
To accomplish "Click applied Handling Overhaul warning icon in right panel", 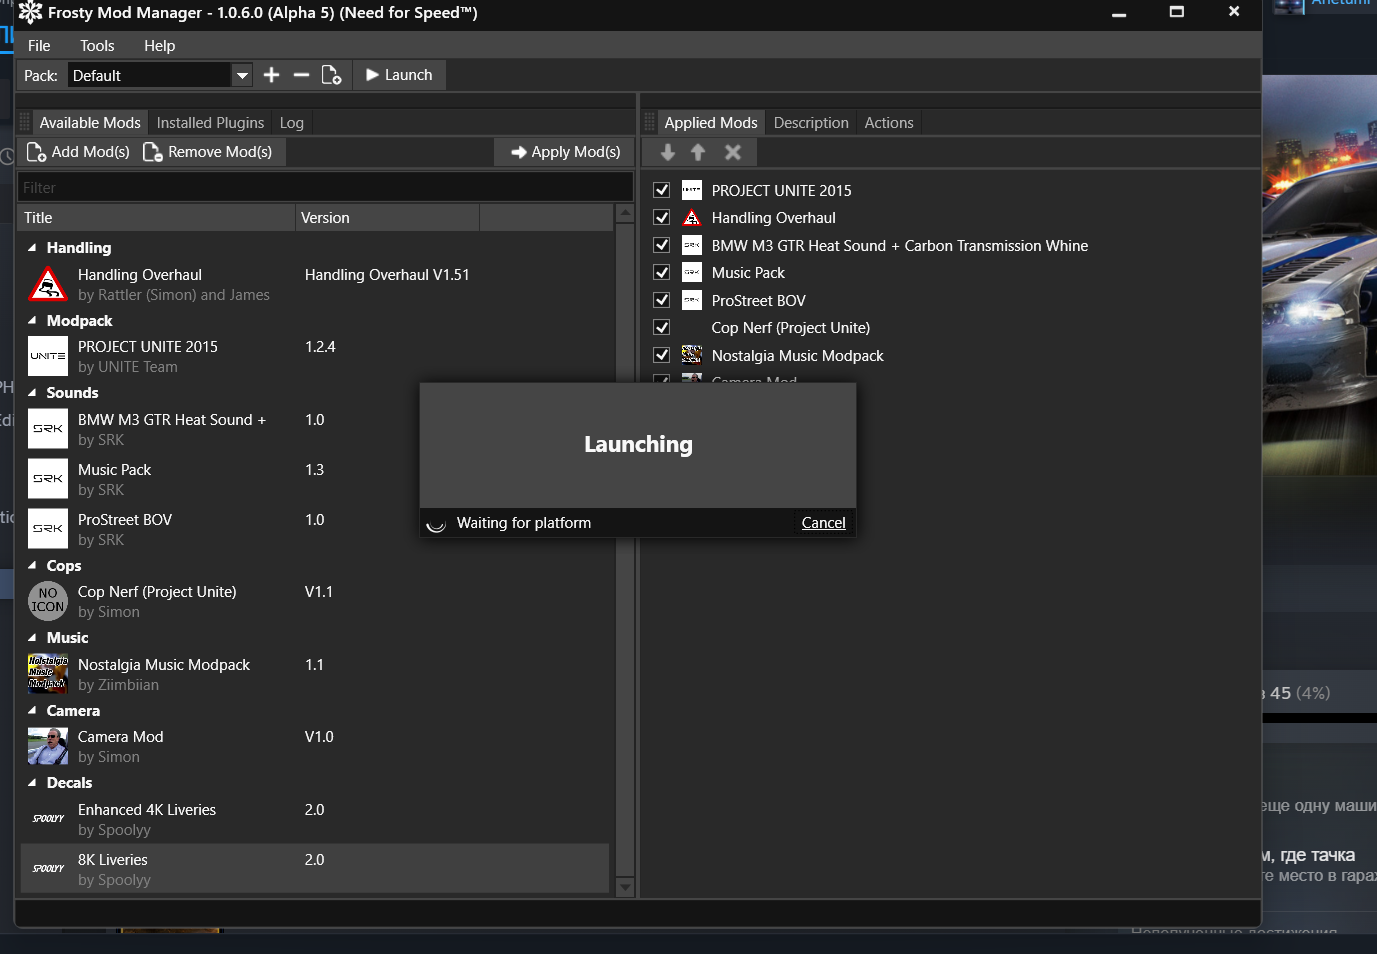I will click(692, 218).
